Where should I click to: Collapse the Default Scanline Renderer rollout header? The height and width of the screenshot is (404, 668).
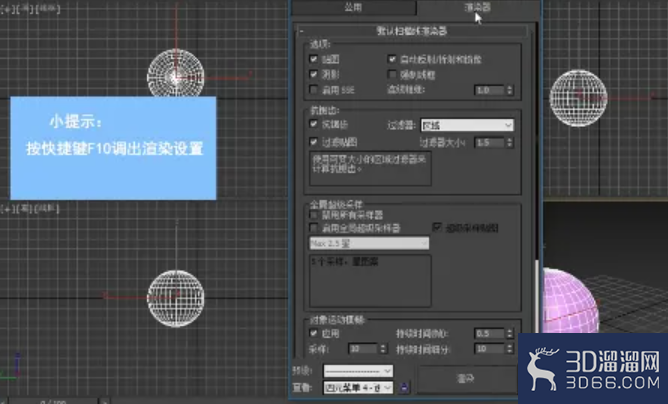click(412, 31)
